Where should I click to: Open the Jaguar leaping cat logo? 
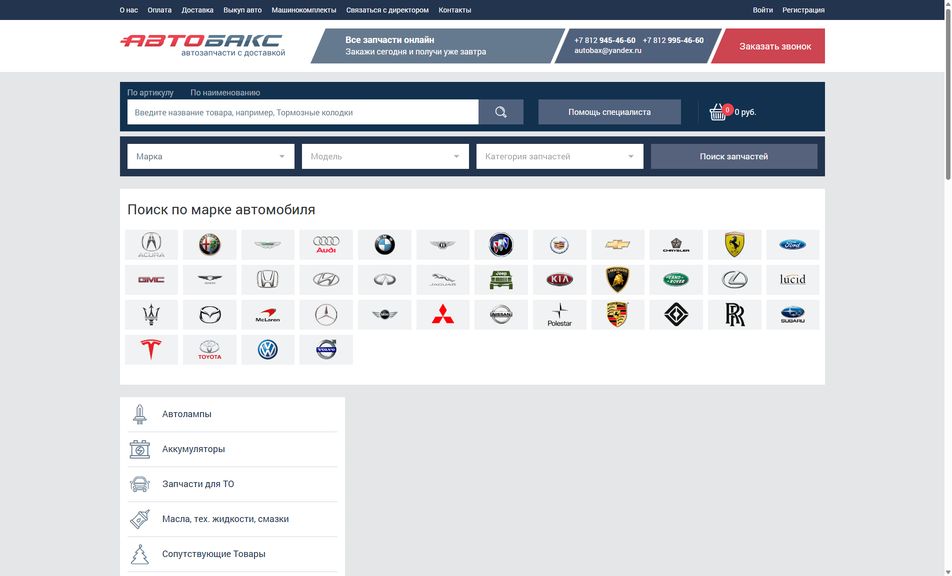[x=443, y=280]
